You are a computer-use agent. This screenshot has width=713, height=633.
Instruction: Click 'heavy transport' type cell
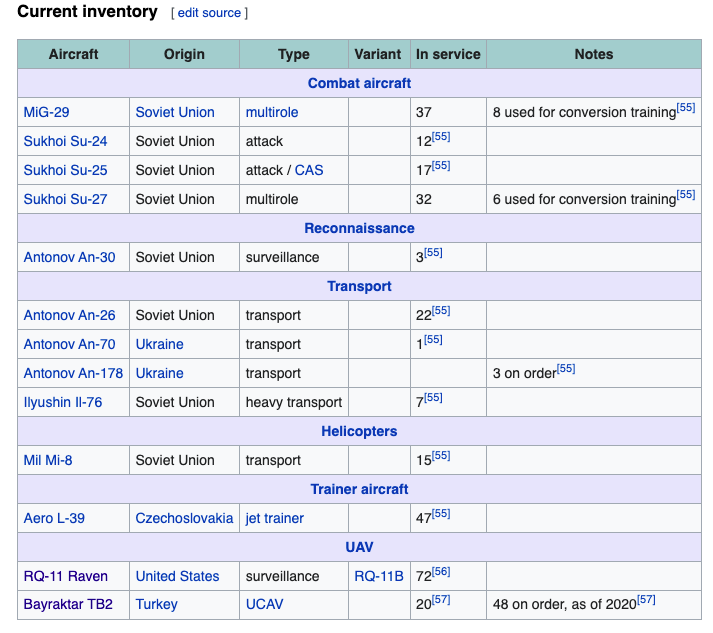294,402
